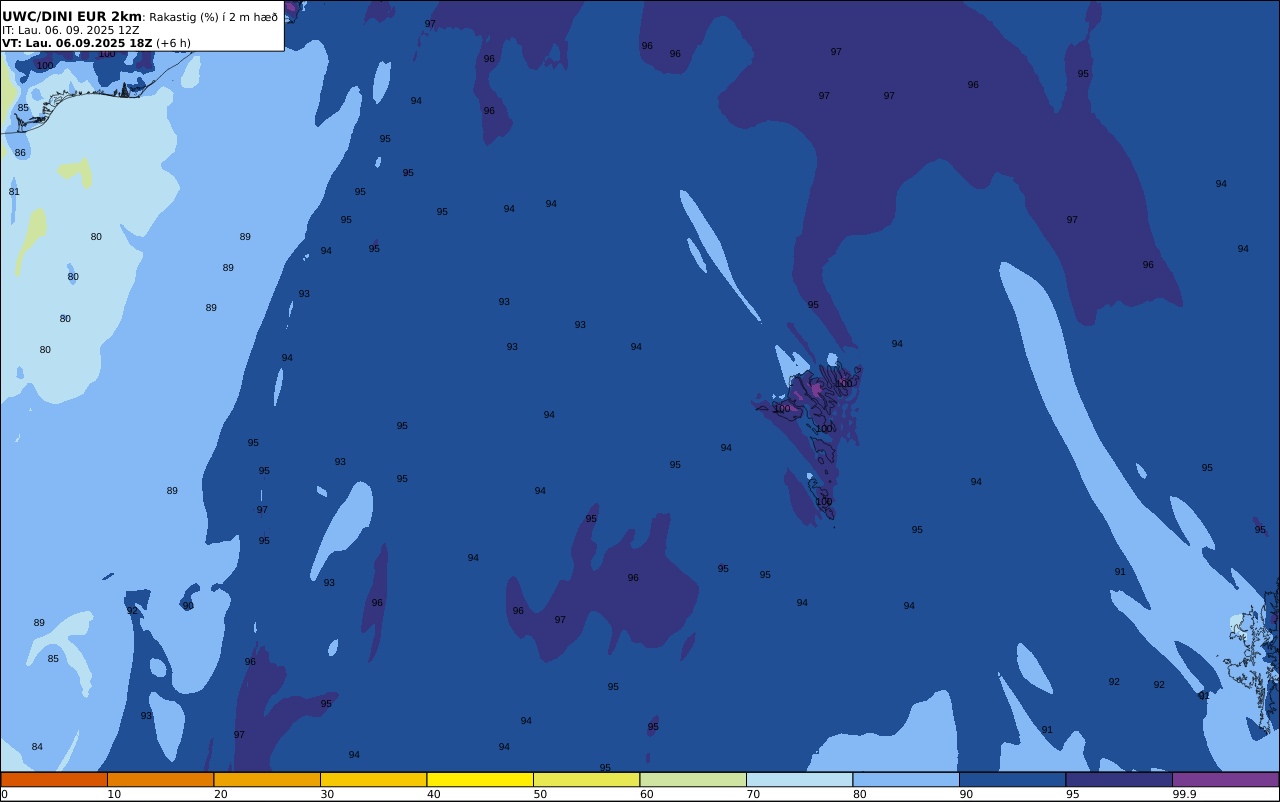Click the '40' legend tick label

coord(434,794)
